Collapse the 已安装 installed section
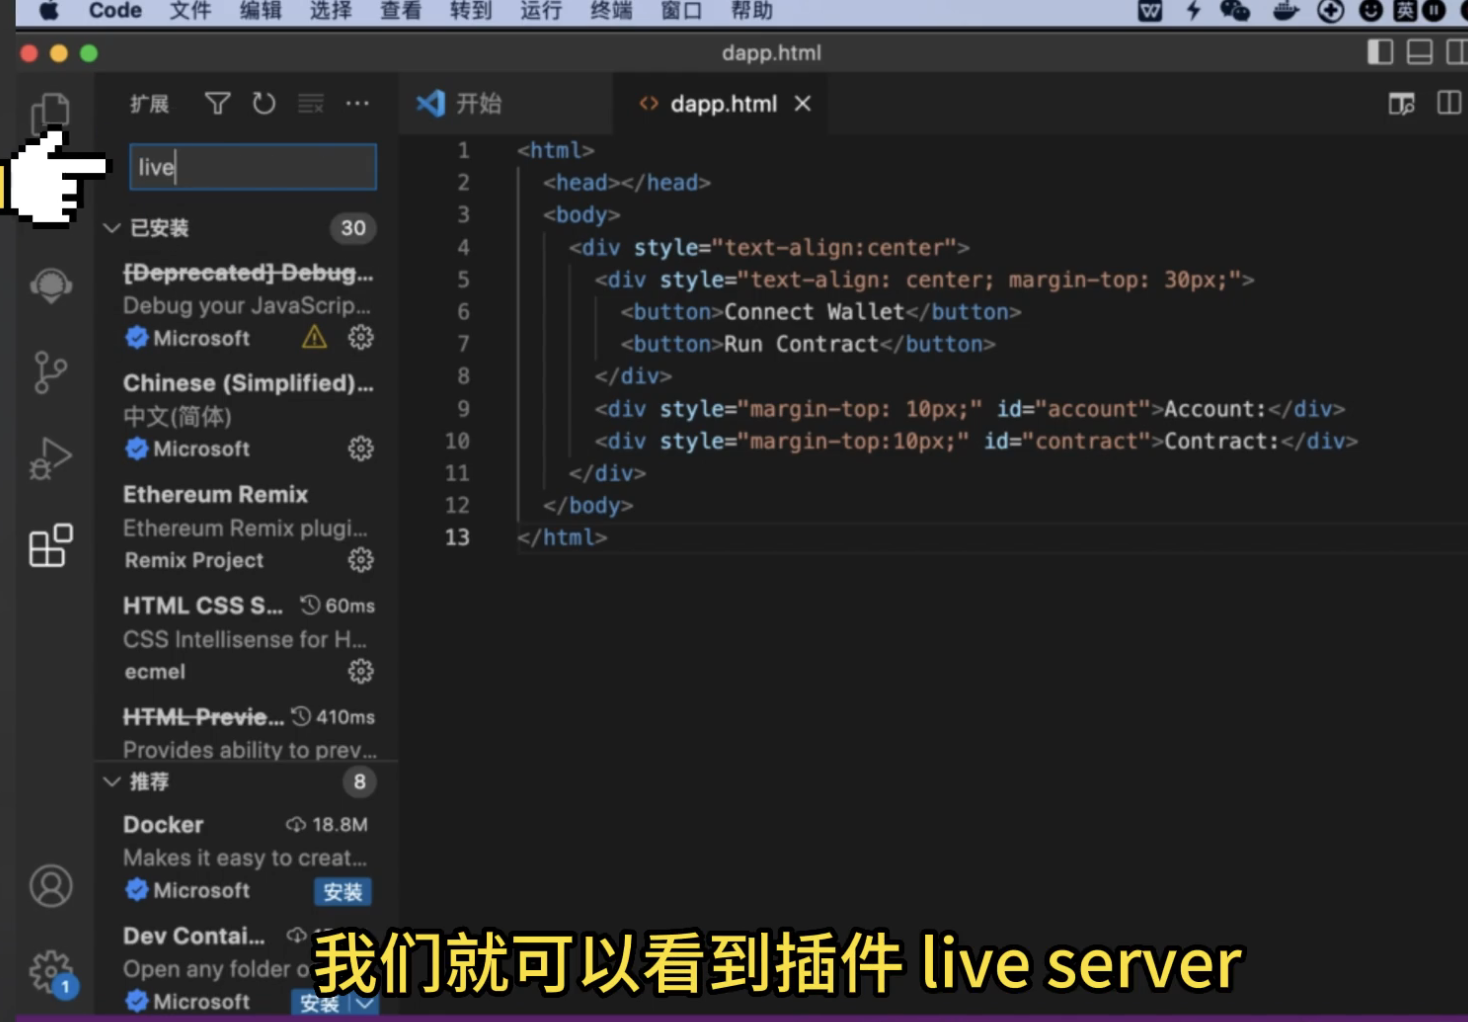 click(112, 228)
